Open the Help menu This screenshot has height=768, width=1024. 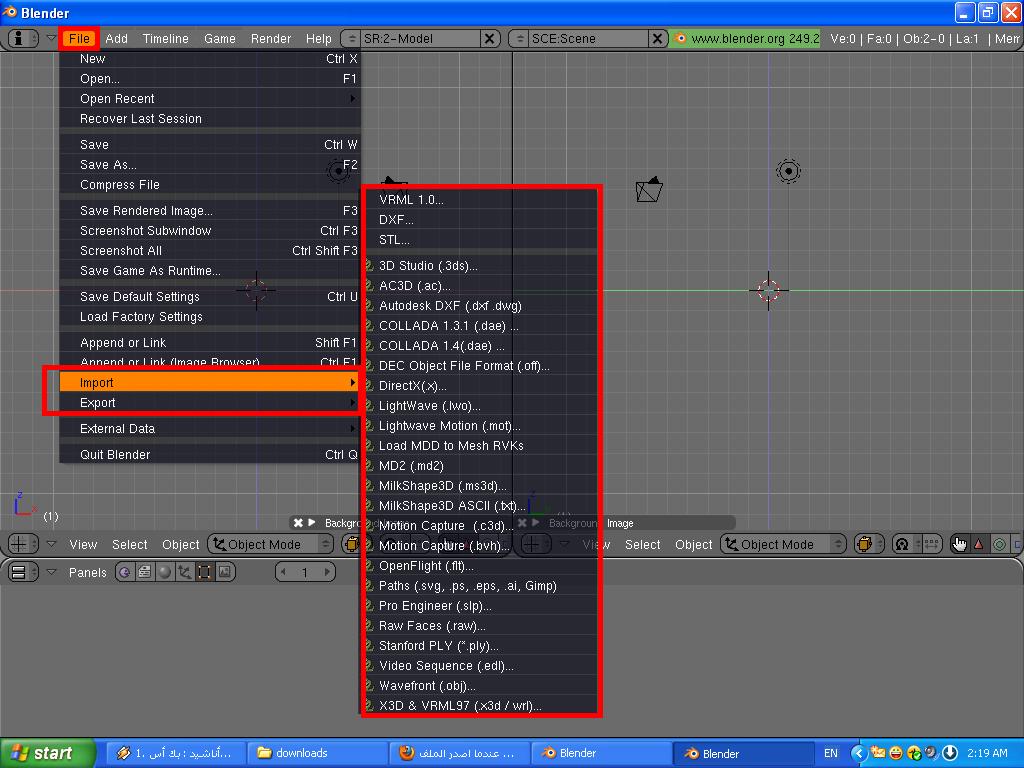click(319, 39)
